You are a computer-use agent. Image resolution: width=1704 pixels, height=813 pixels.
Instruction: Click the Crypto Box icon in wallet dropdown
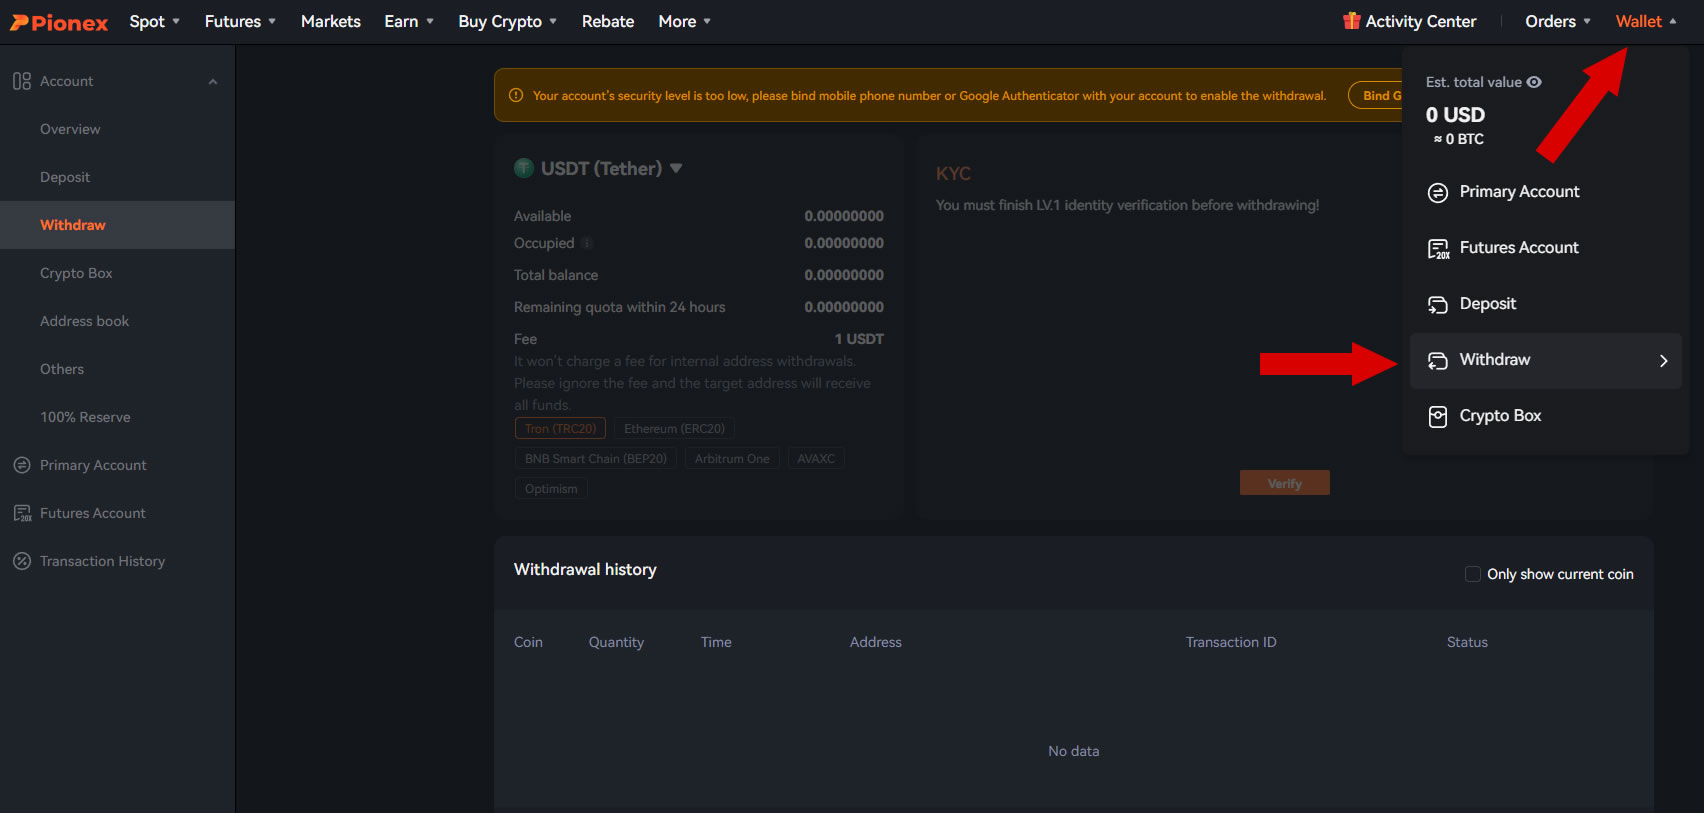tap(1437, 417)
